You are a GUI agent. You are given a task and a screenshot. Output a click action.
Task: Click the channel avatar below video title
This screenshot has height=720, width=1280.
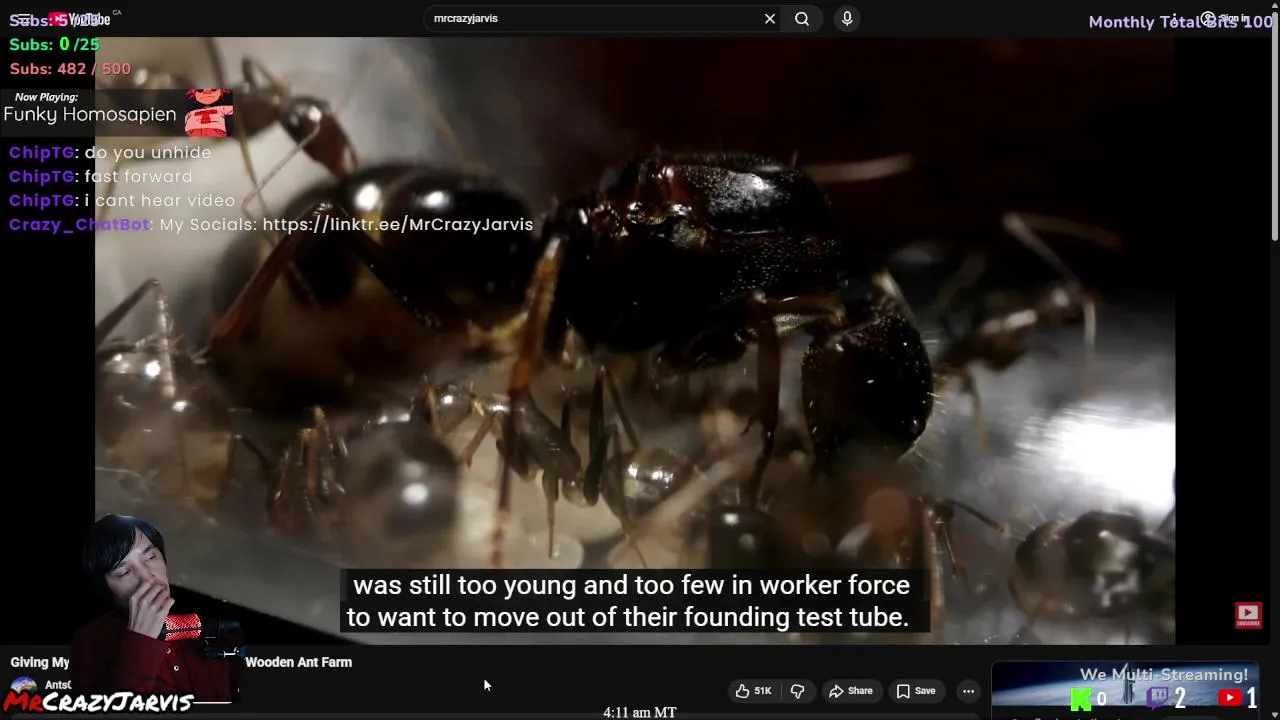tap(22, 690)
